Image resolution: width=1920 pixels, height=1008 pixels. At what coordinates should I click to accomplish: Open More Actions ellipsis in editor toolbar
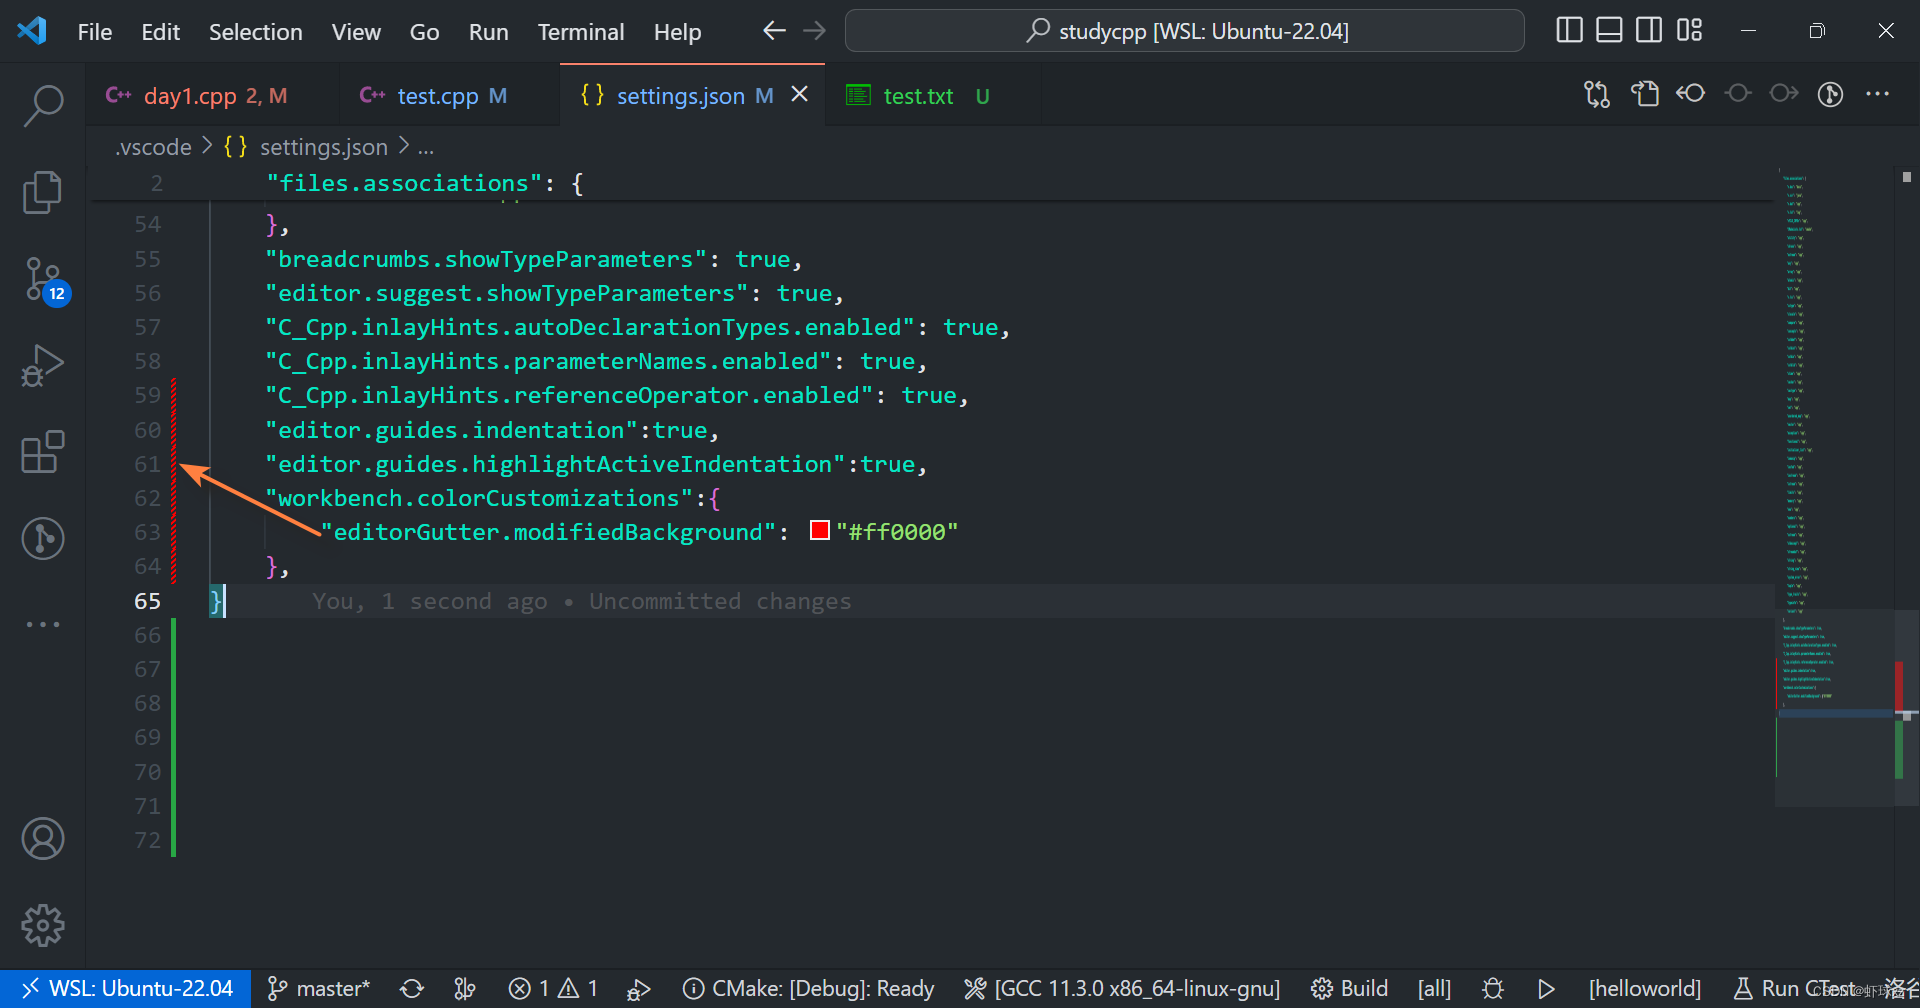click(1878, 94)
